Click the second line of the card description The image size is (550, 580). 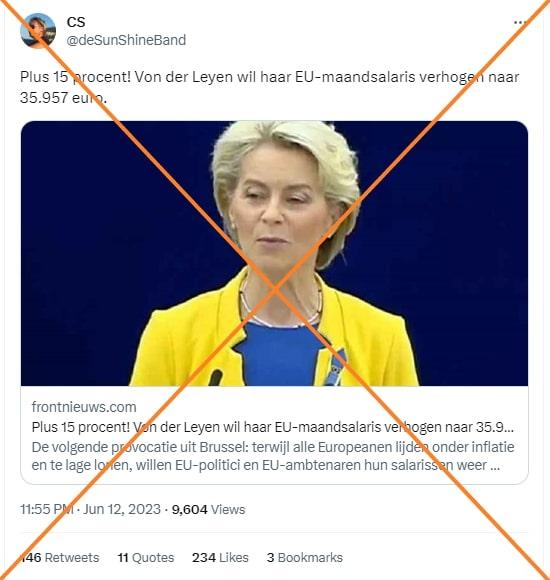pos(266,465)
